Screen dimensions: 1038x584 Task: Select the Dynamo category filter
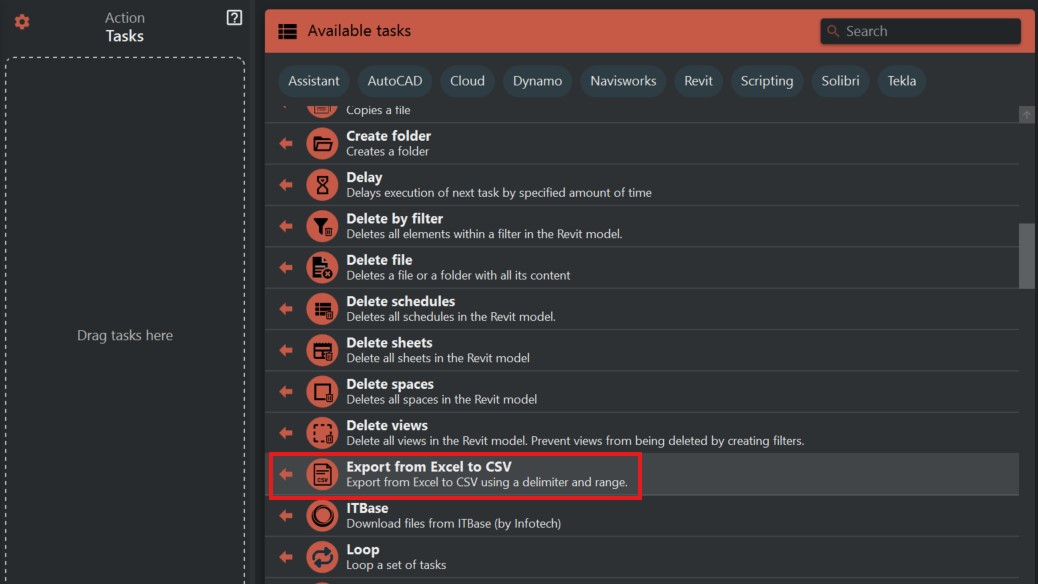[x=538, y=81]
